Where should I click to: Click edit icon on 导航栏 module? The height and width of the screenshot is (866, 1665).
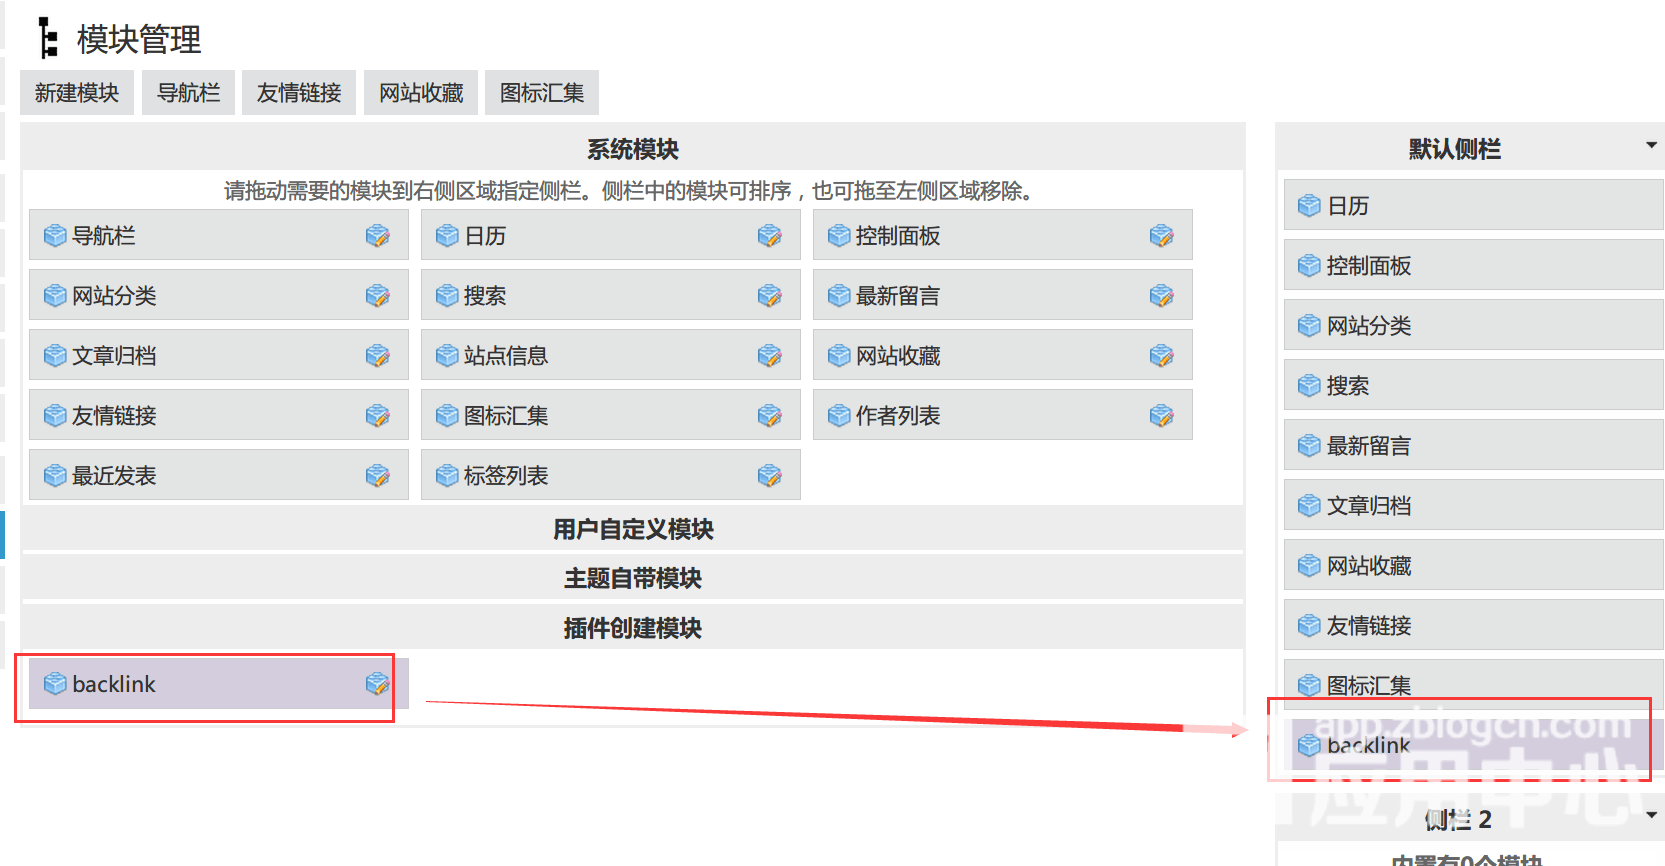(377, 236)
